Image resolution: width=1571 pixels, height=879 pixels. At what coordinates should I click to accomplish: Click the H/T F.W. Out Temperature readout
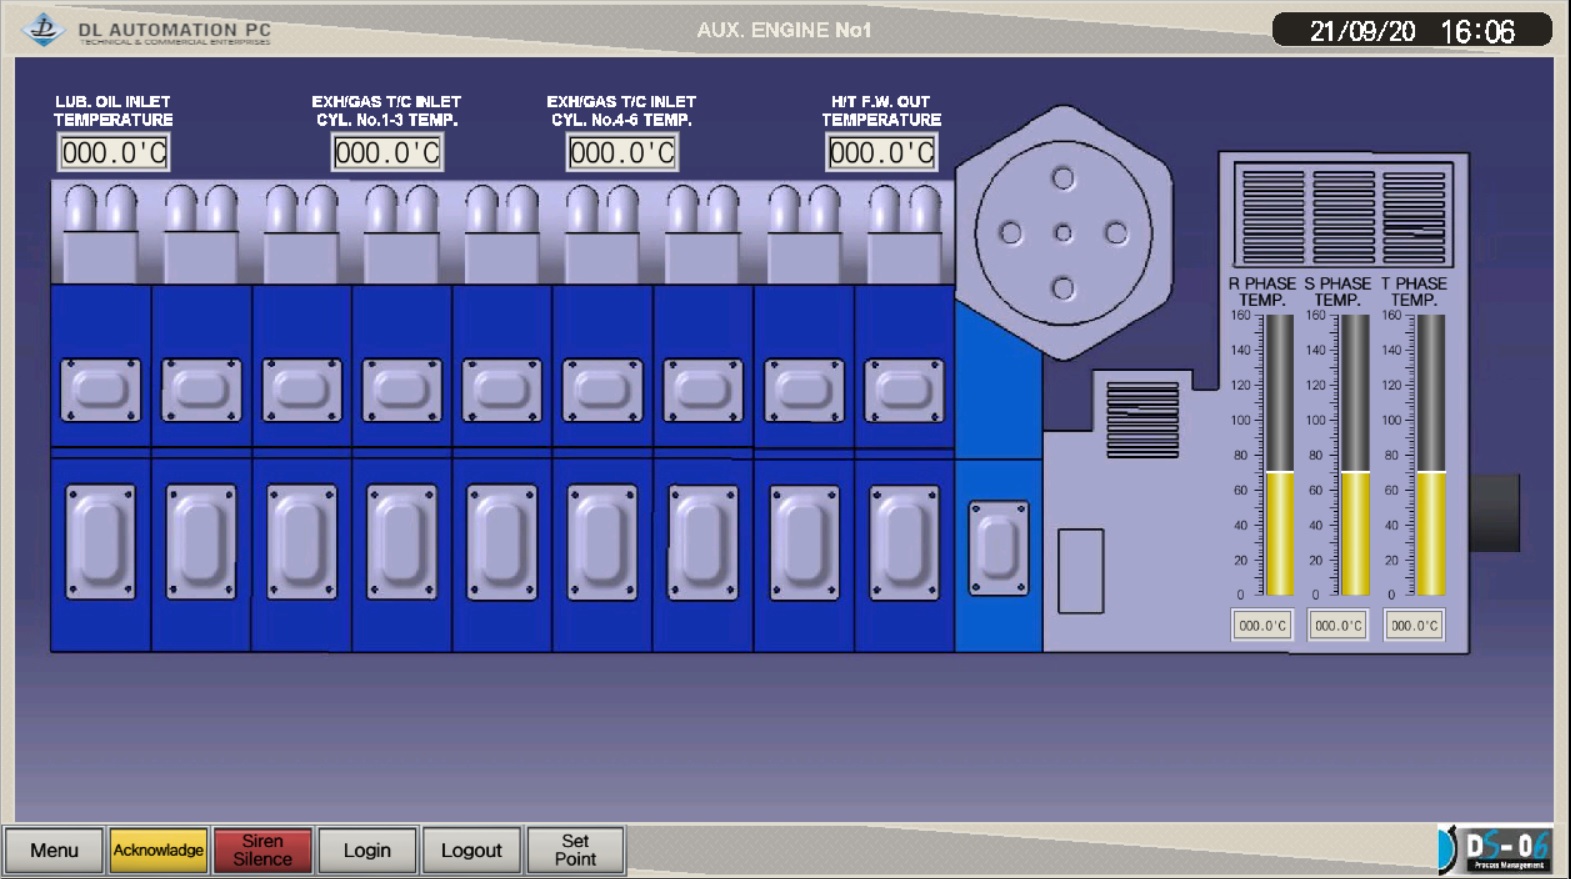[x=881, y=153]
